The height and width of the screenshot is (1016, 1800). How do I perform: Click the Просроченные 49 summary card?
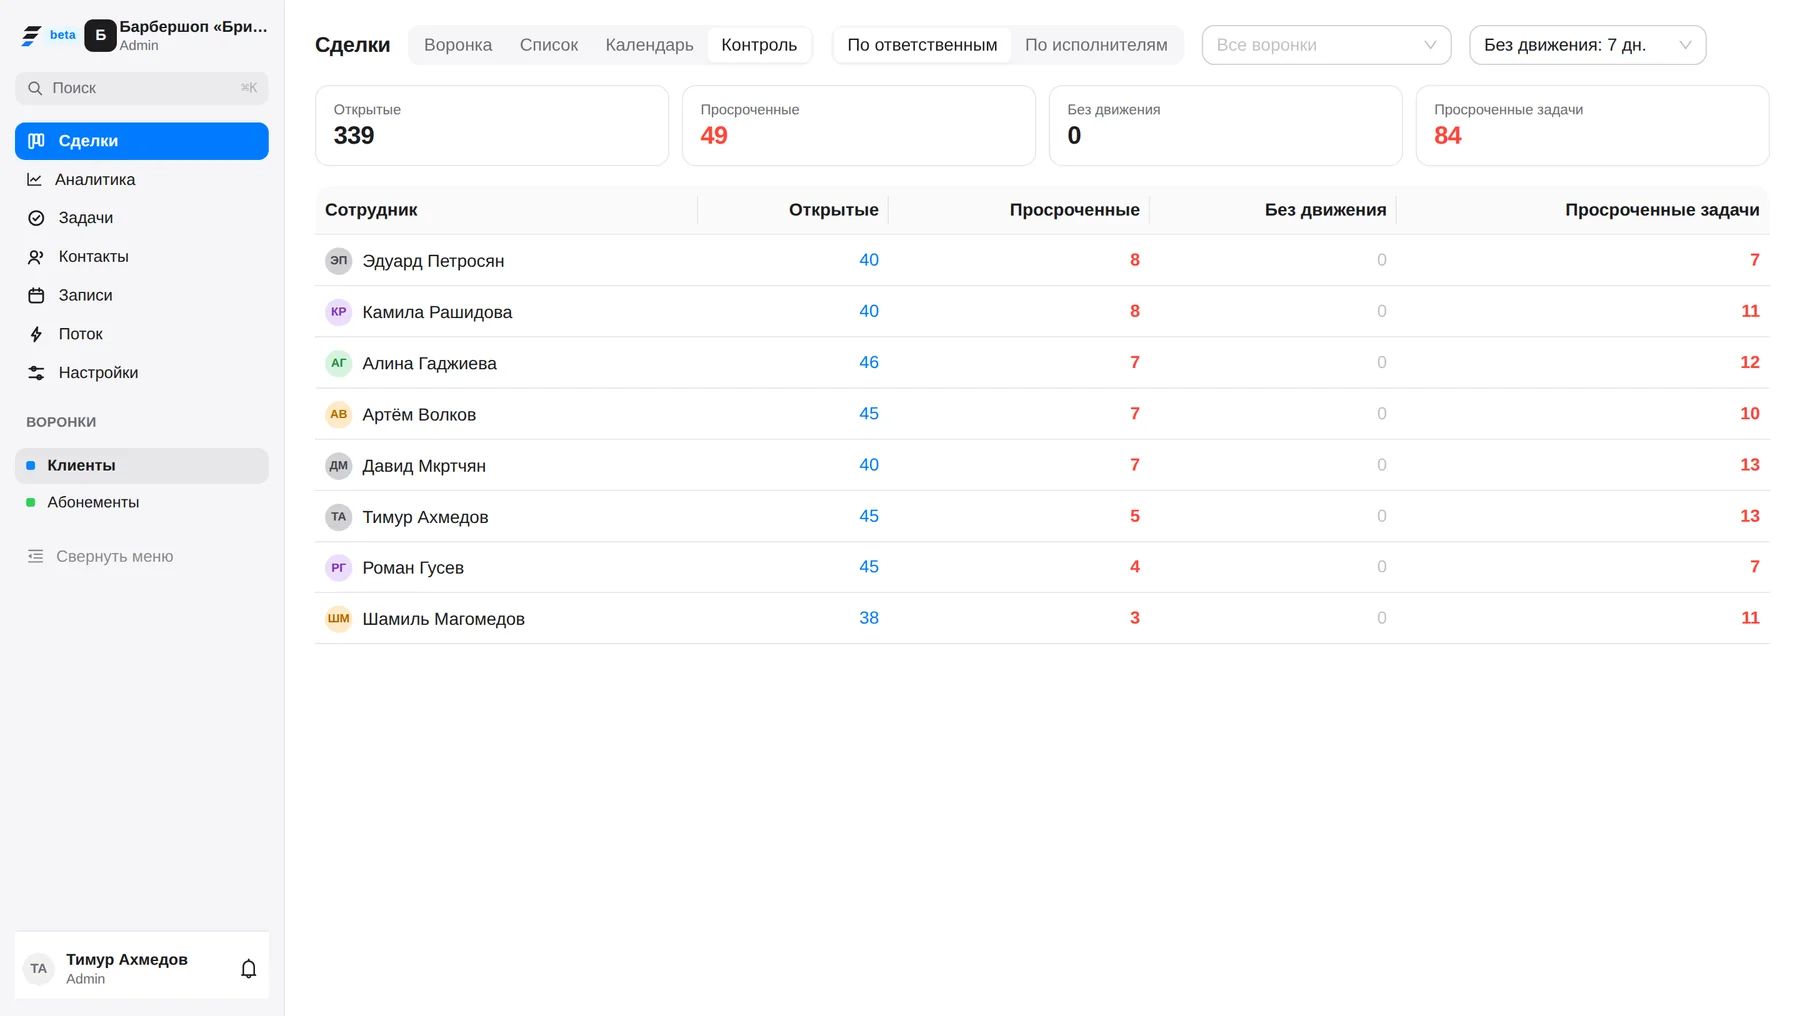tap(858, 125)
